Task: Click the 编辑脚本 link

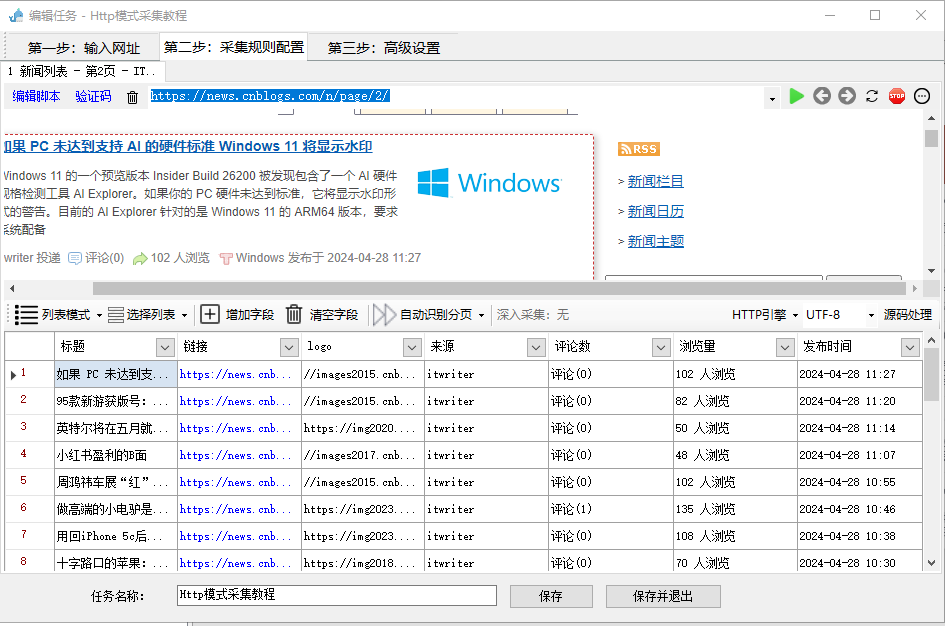Action: (x=36, y=96)
